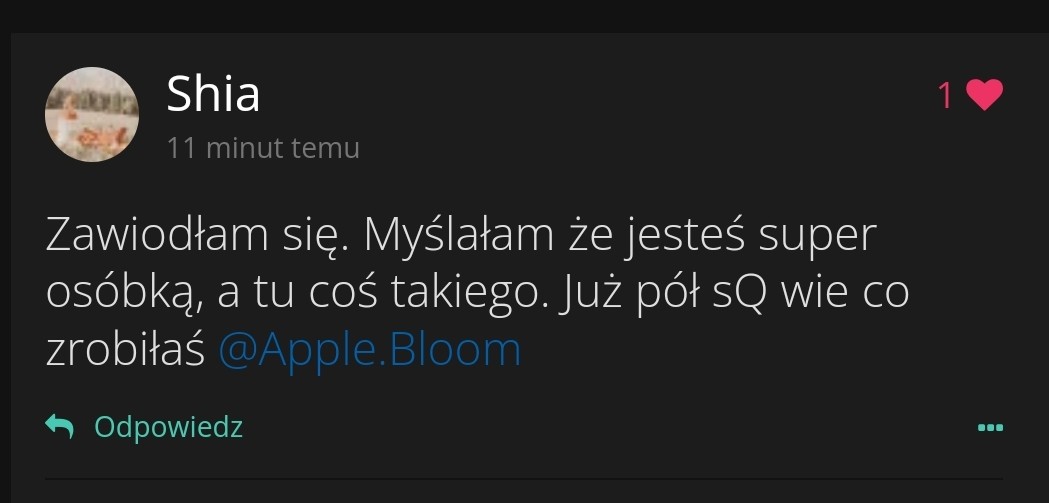Image resolution: width=1049 pixels, height=503 pixels.
Task: Click the Odpowiedz reply button
Action: 168,427
